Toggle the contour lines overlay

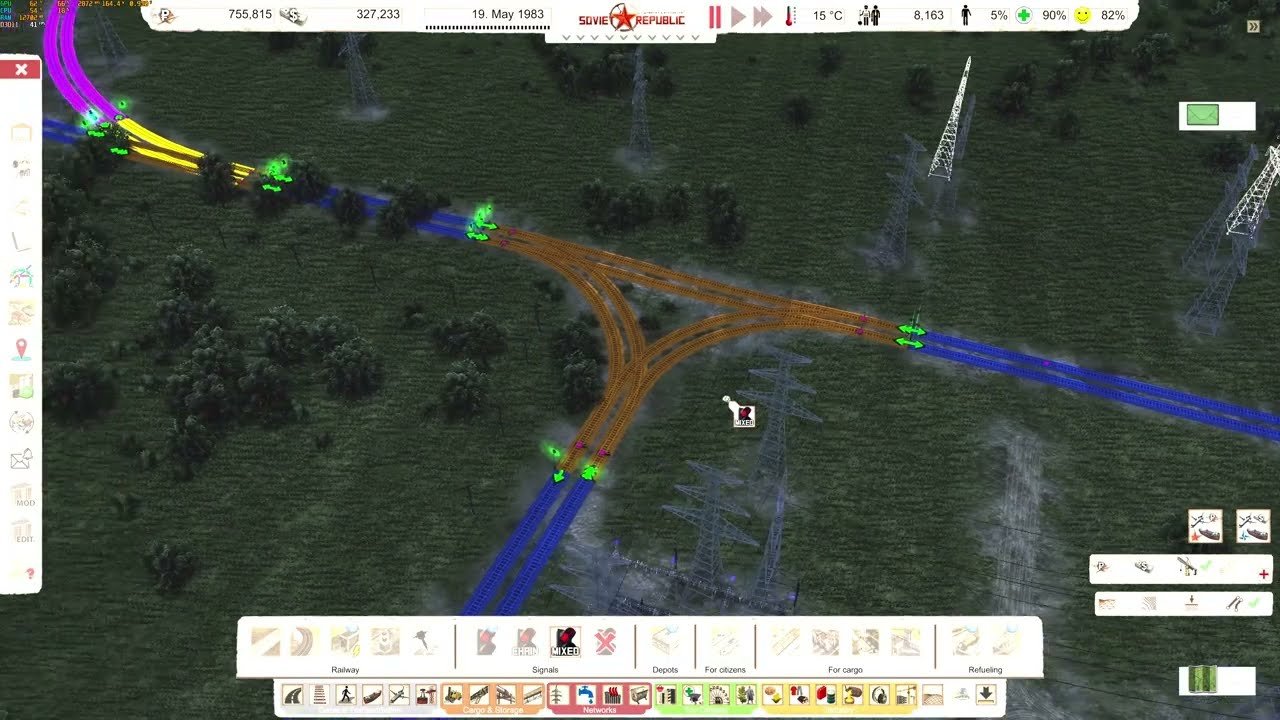(1148, 604)
